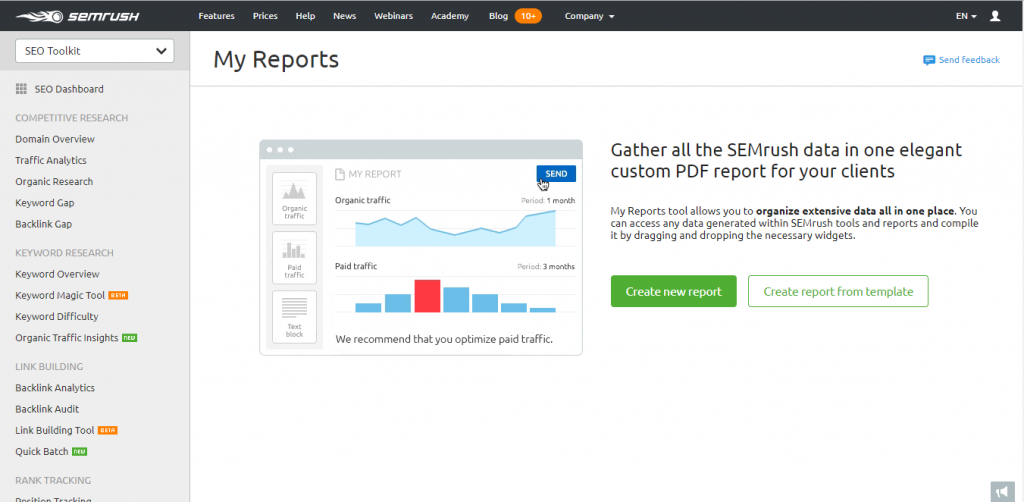Open the Blog link
1024x502 pixels.
[x=498, y=16]
